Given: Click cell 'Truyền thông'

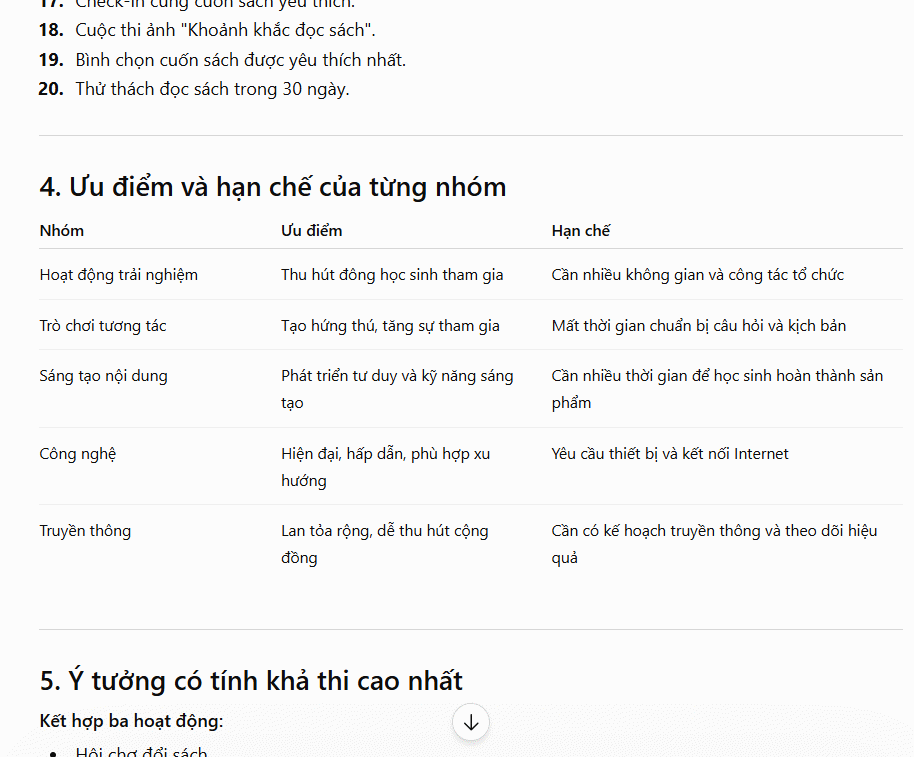Looking at the screenshot, I should (85, 530).
